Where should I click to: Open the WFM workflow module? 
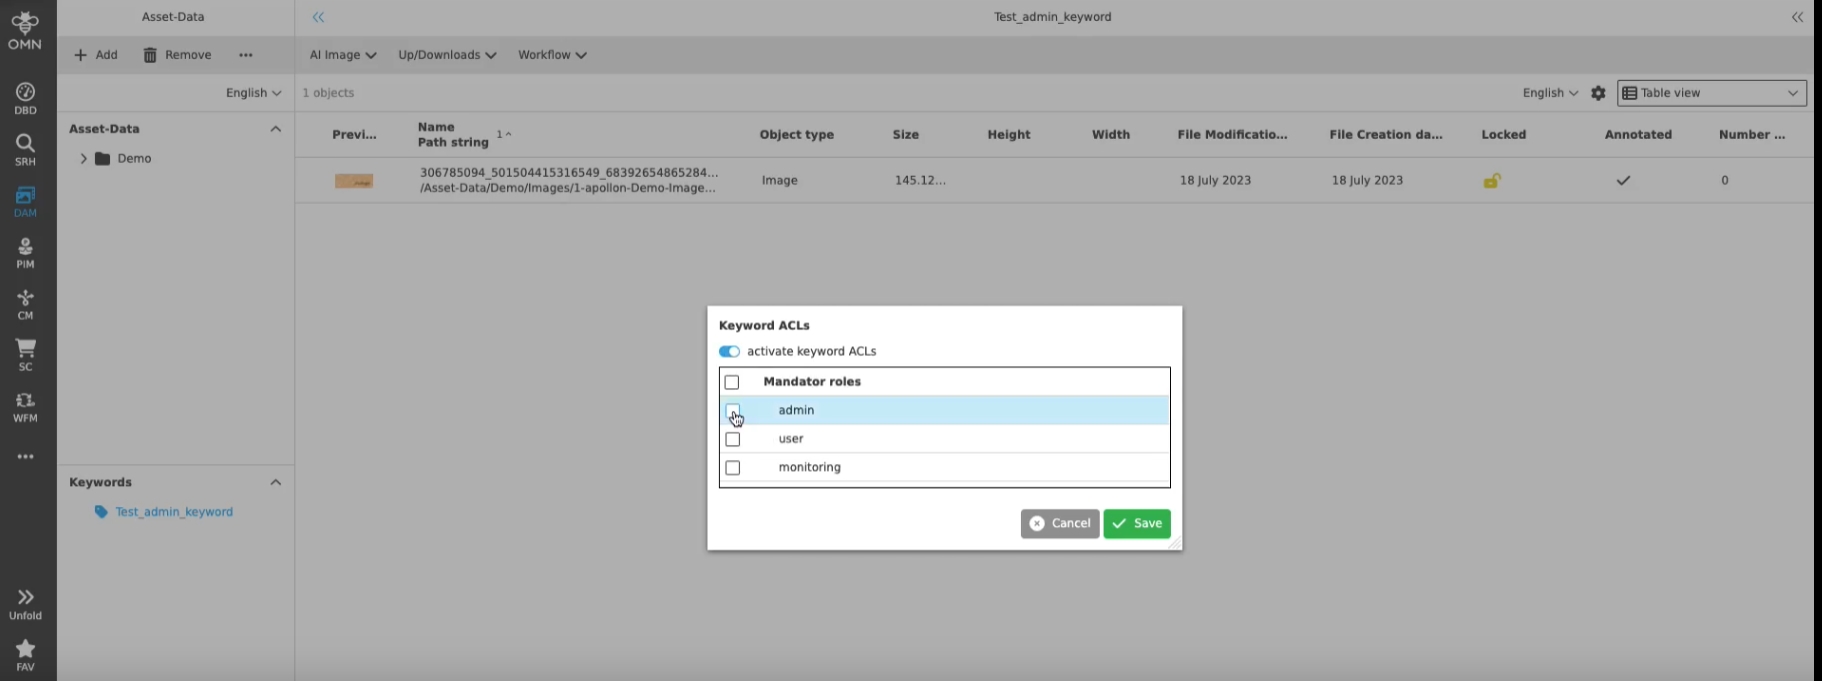25,406
